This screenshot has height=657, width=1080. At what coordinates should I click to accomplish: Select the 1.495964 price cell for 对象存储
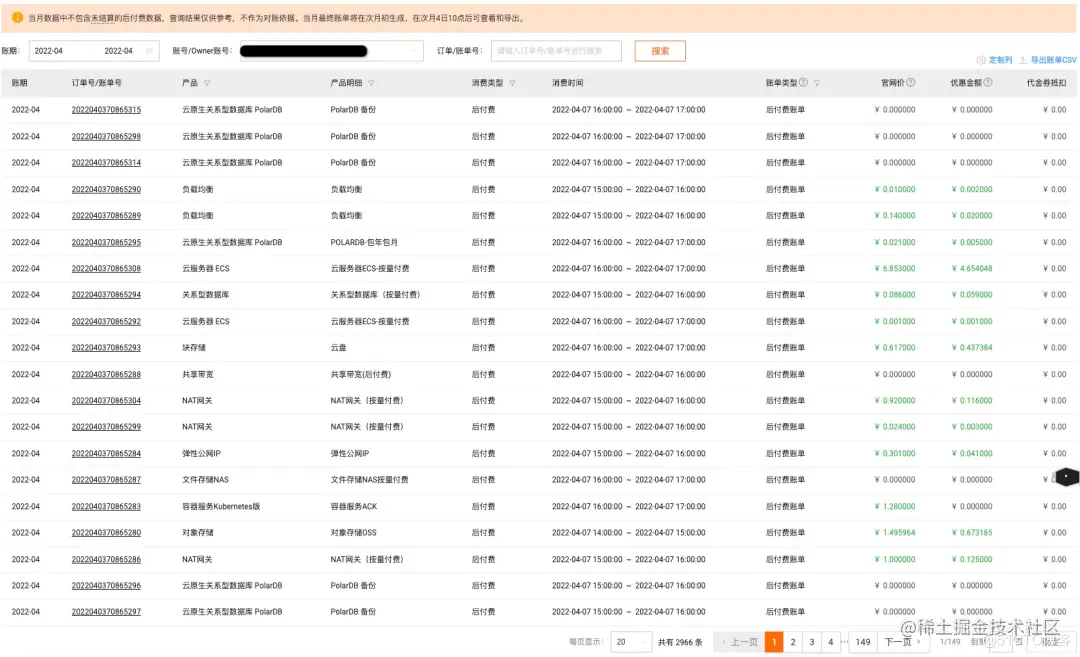coord(895,533)
